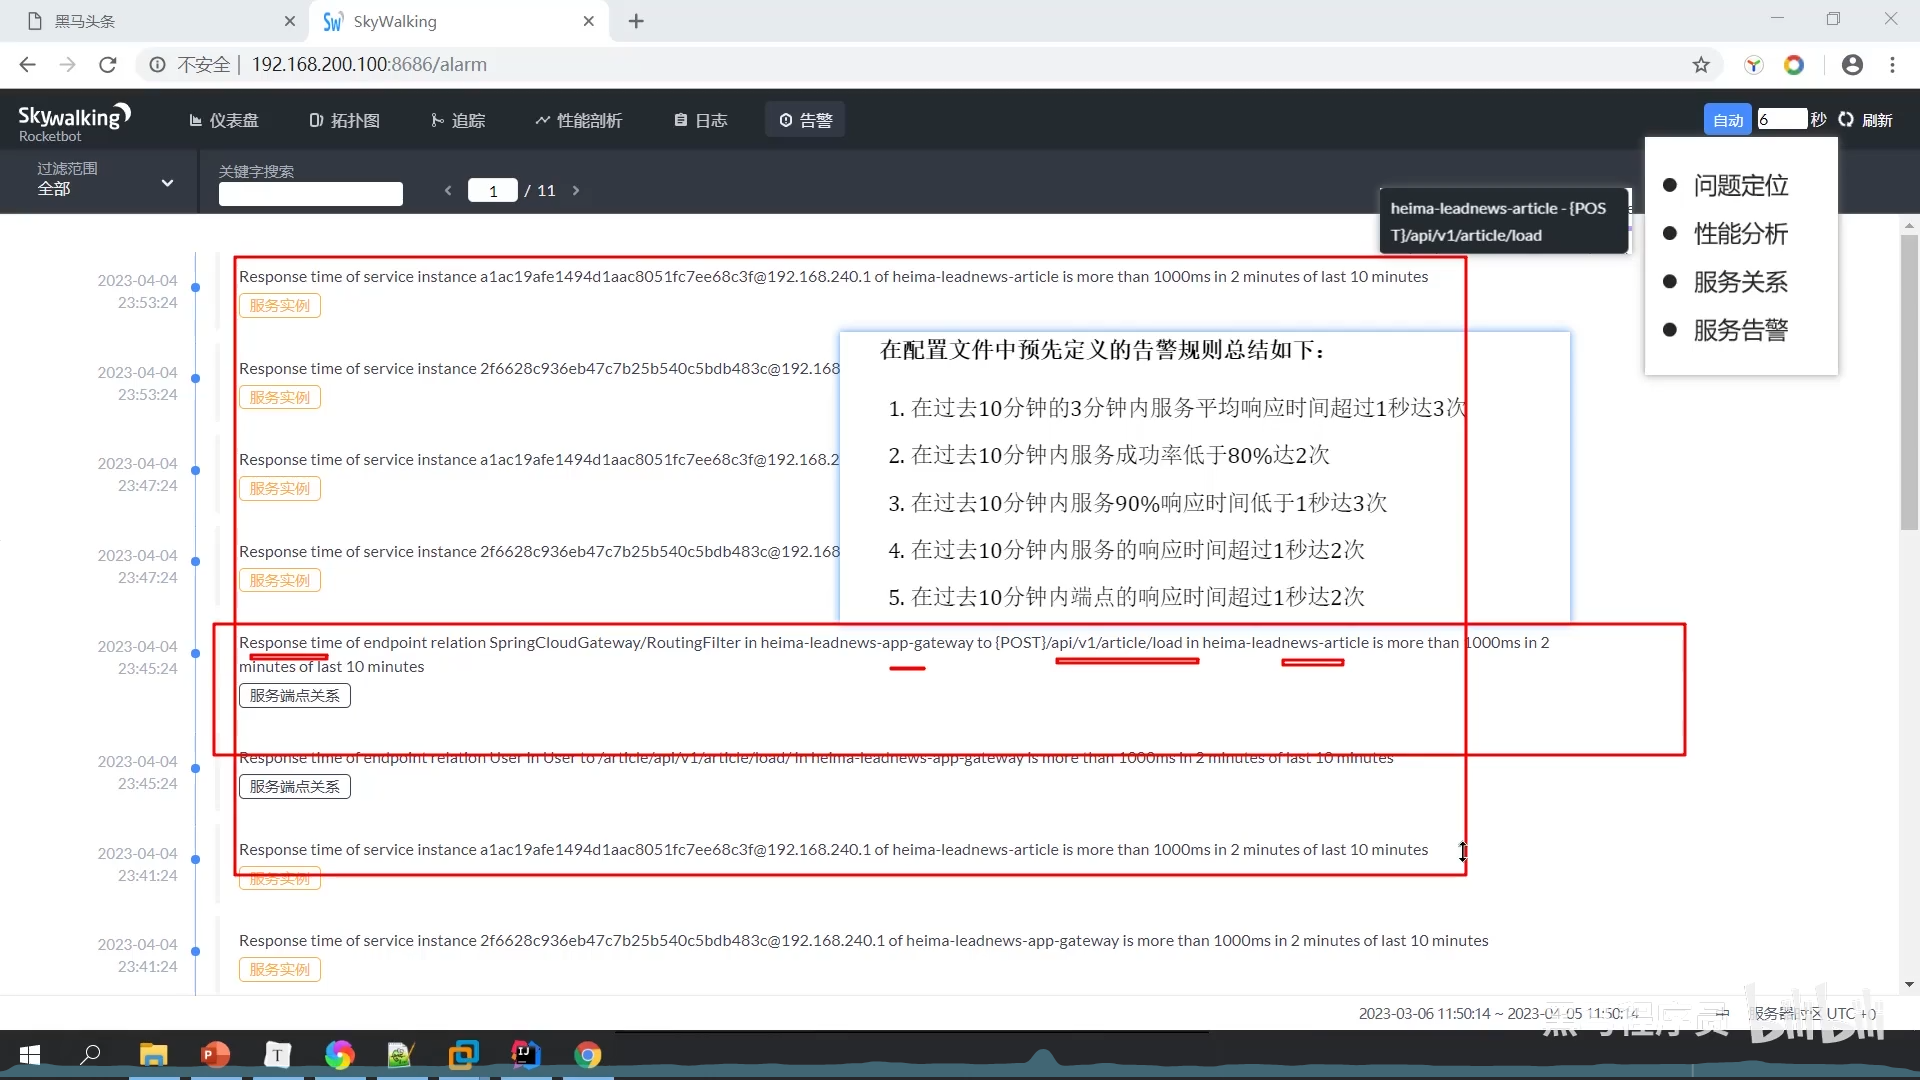
Task: Go to previous alarm page arrow
Action: [448, 190]
